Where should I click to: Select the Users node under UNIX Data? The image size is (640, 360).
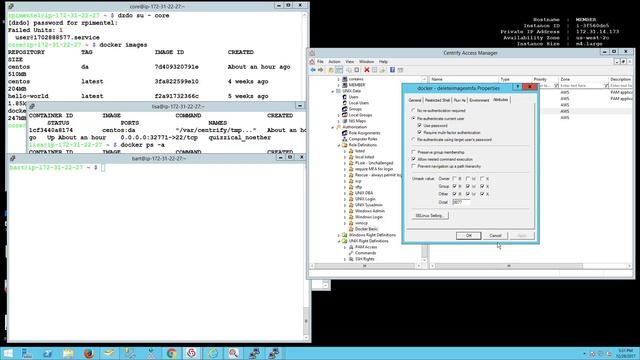[353, 97]
